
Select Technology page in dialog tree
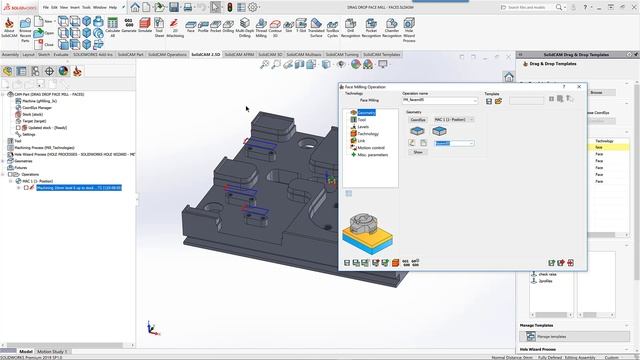[368, 134]
